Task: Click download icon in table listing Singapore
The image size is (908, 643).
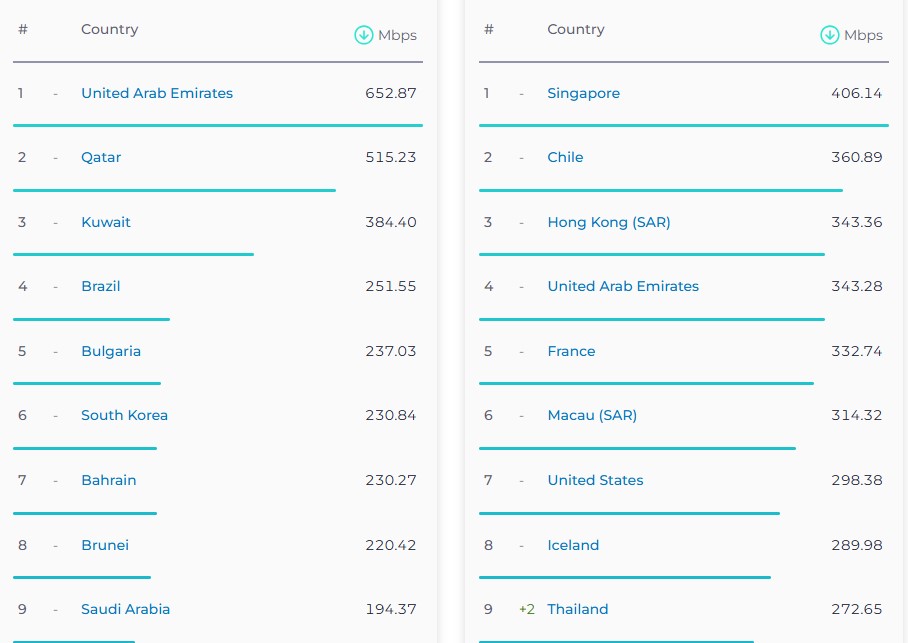Action: [829, 35]
